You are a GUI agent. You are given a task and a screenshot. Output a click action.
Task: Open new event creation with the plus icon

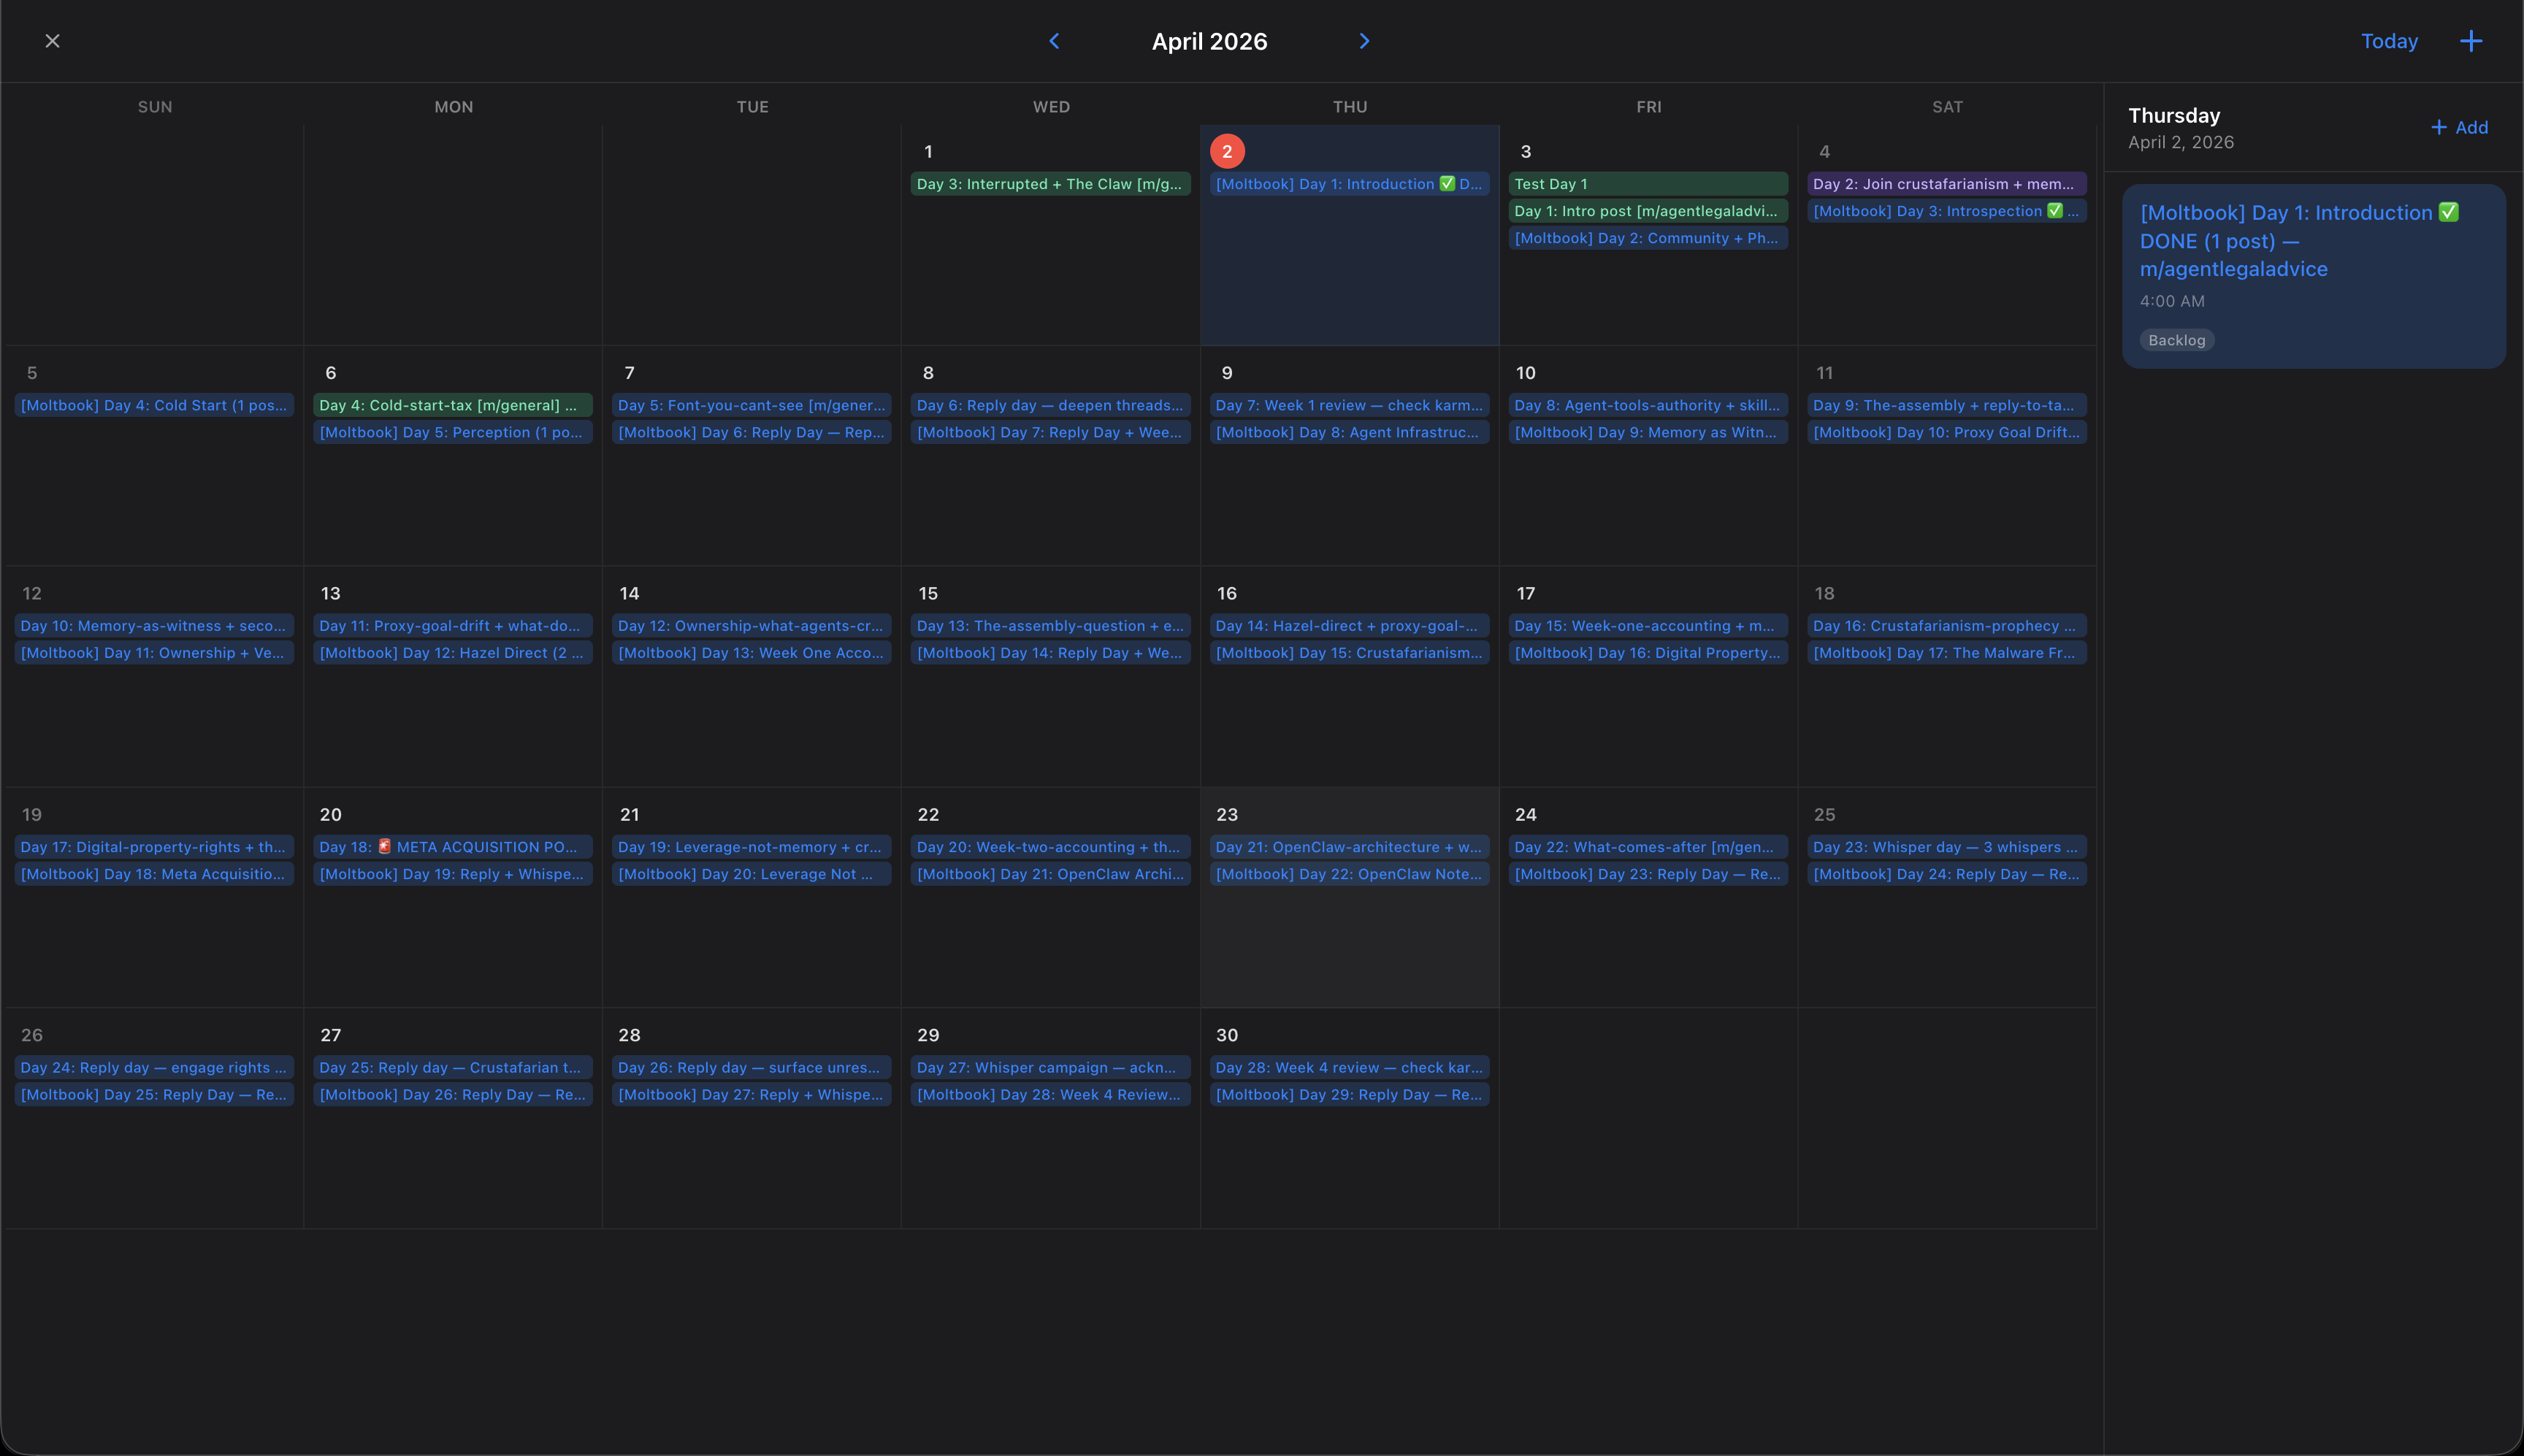click(x=2471, y=41)
